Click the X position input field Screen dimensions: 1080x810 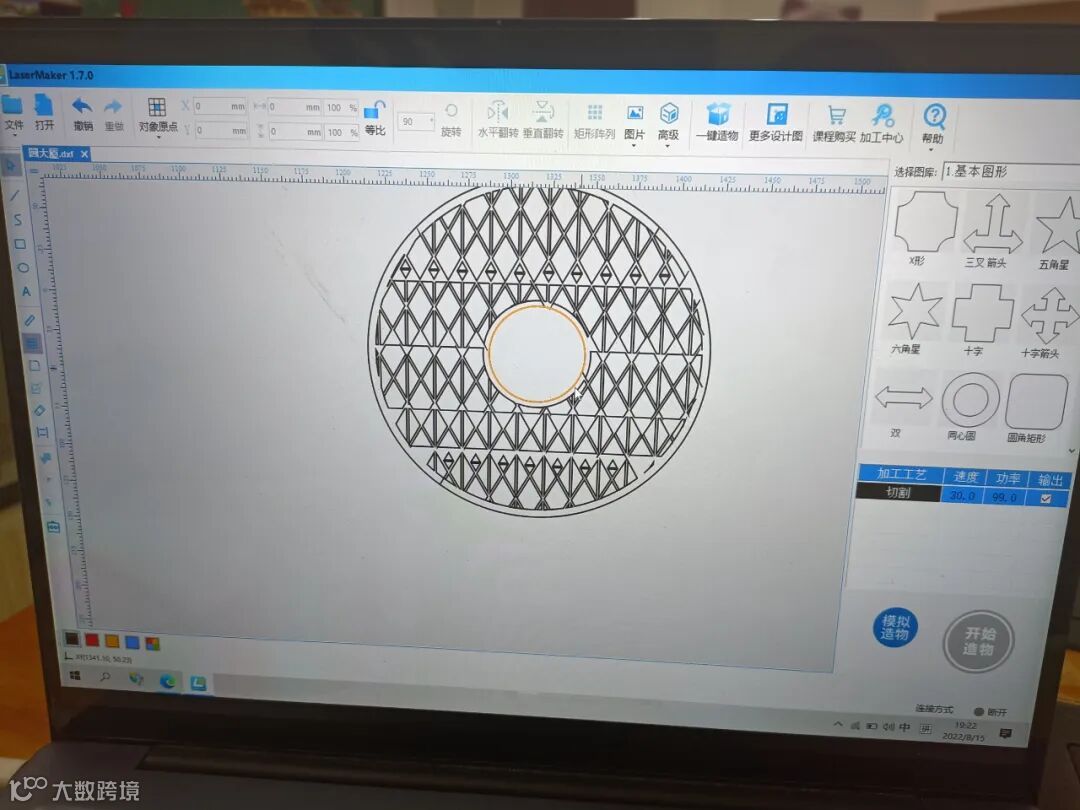[x=220, y=106]
